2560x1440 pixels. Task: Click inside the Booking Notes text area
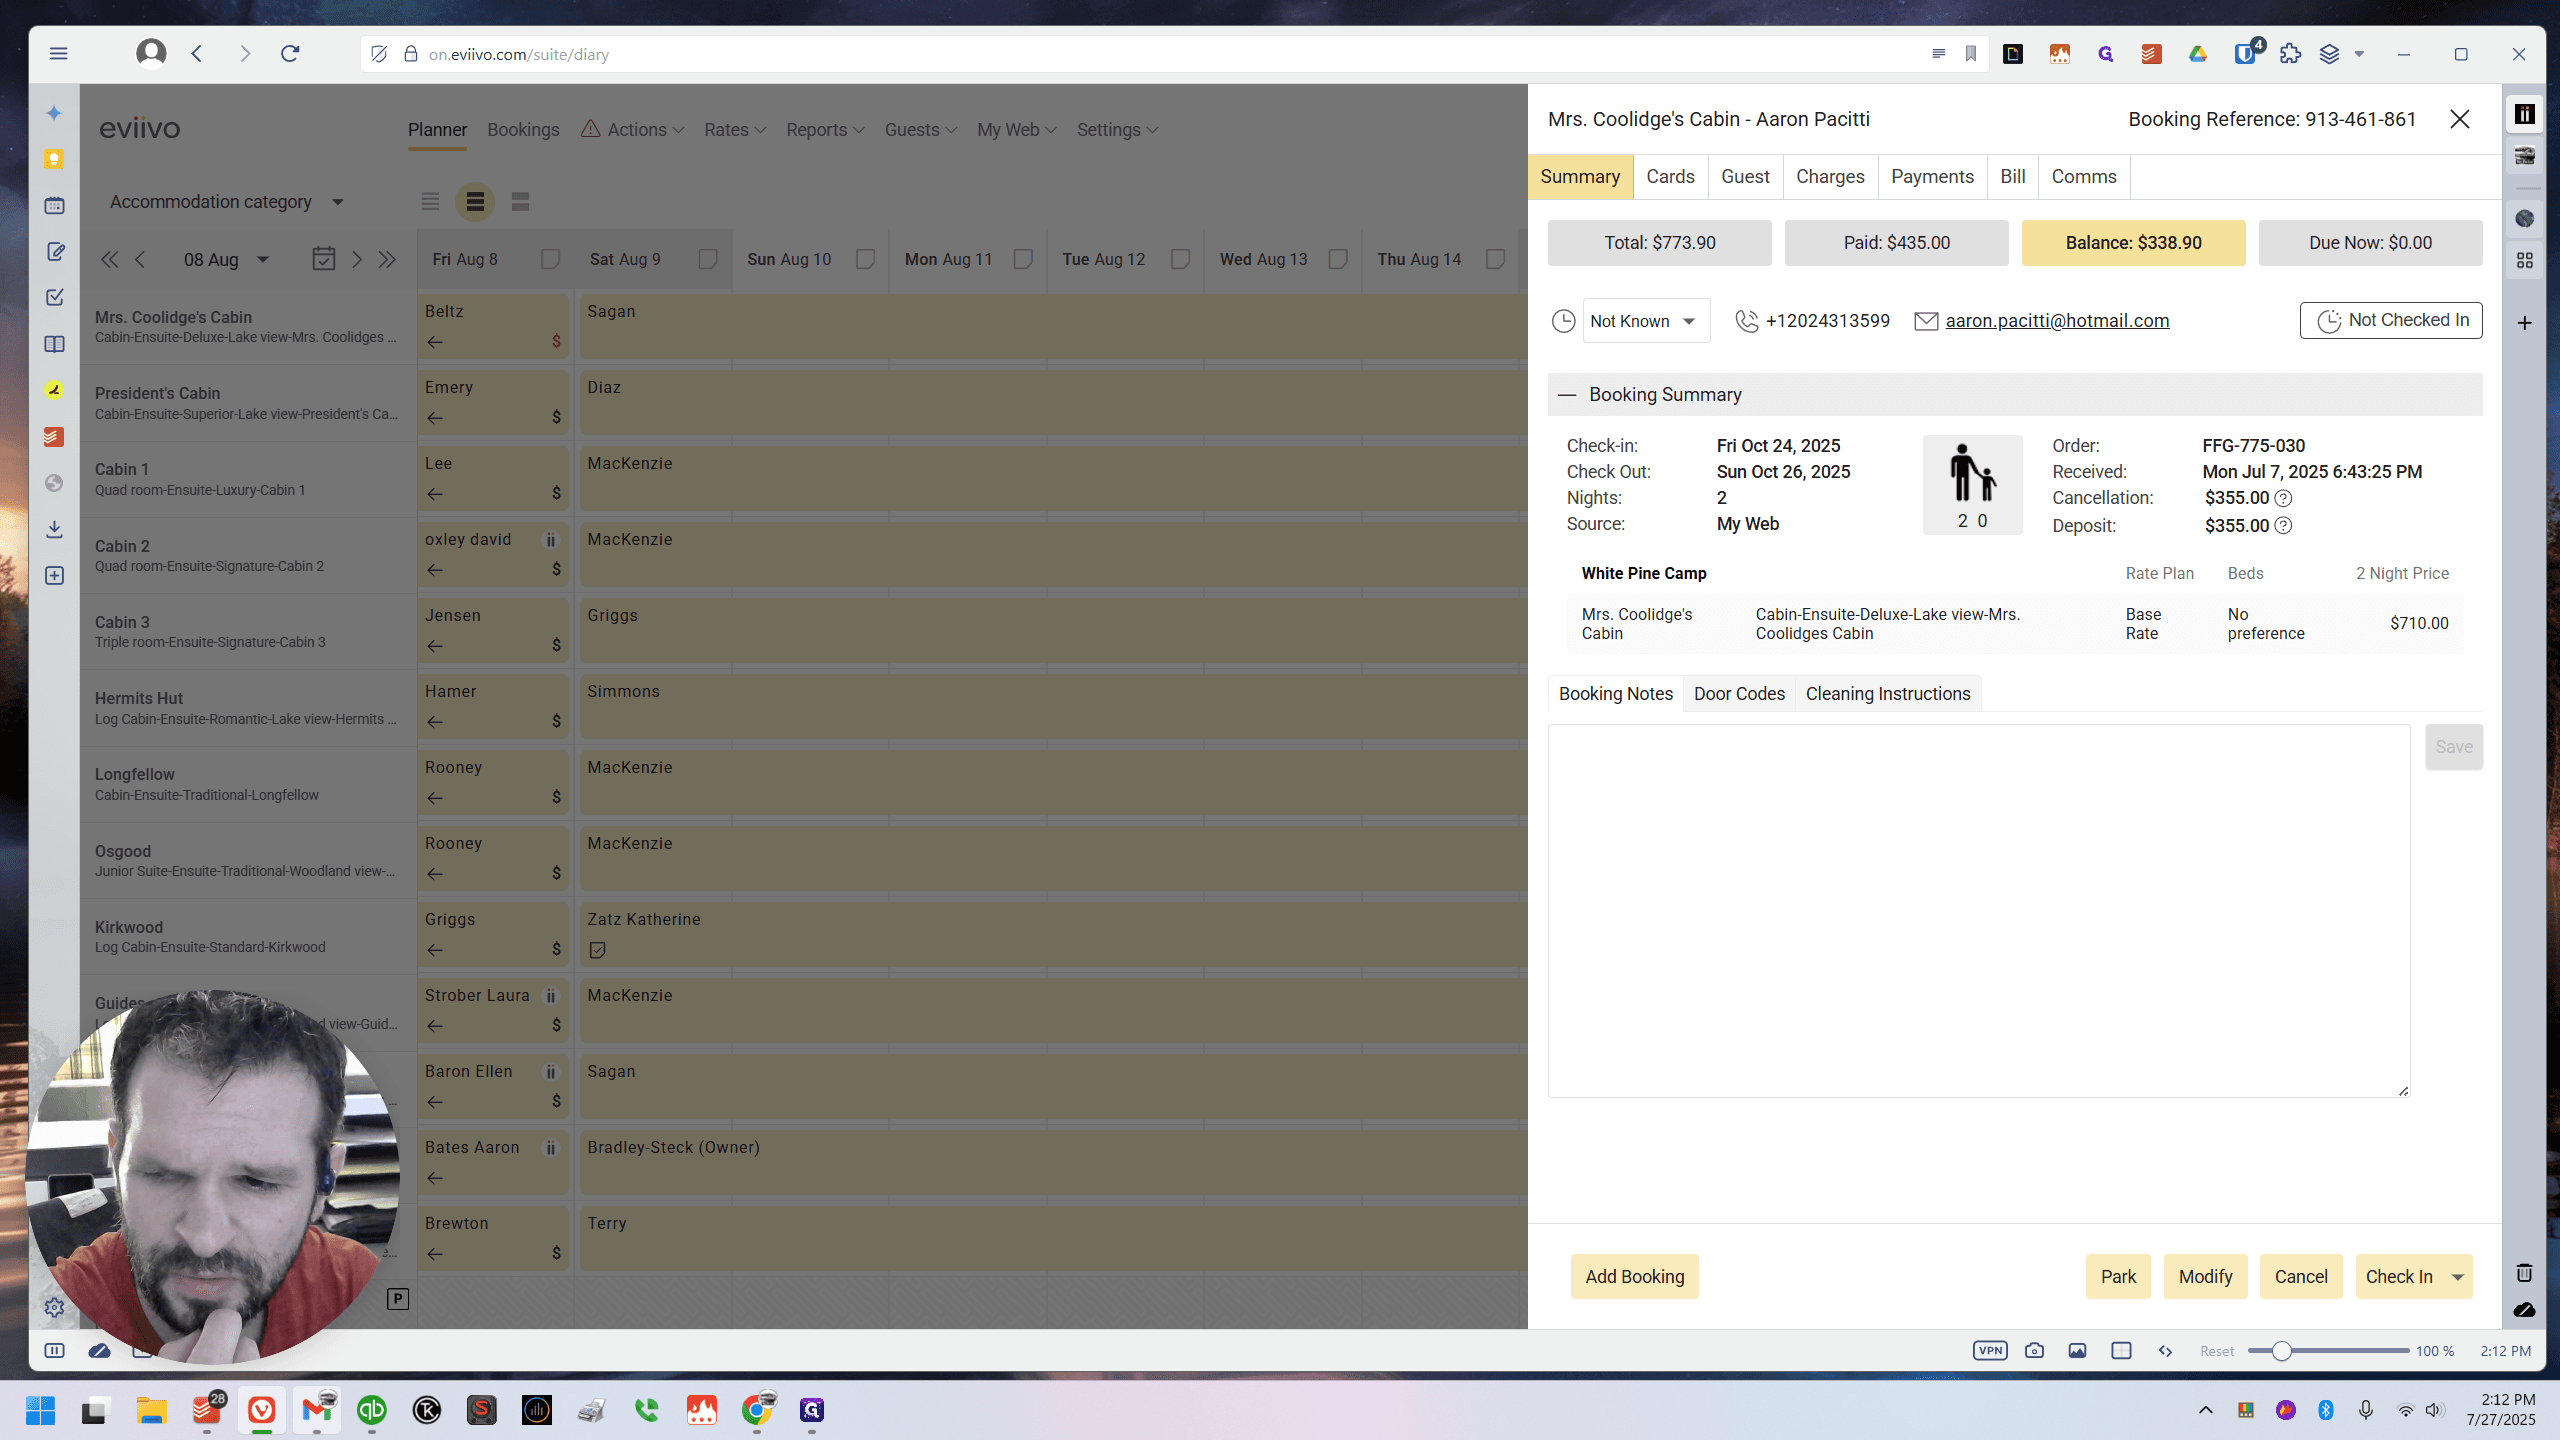pos(1979,911)
